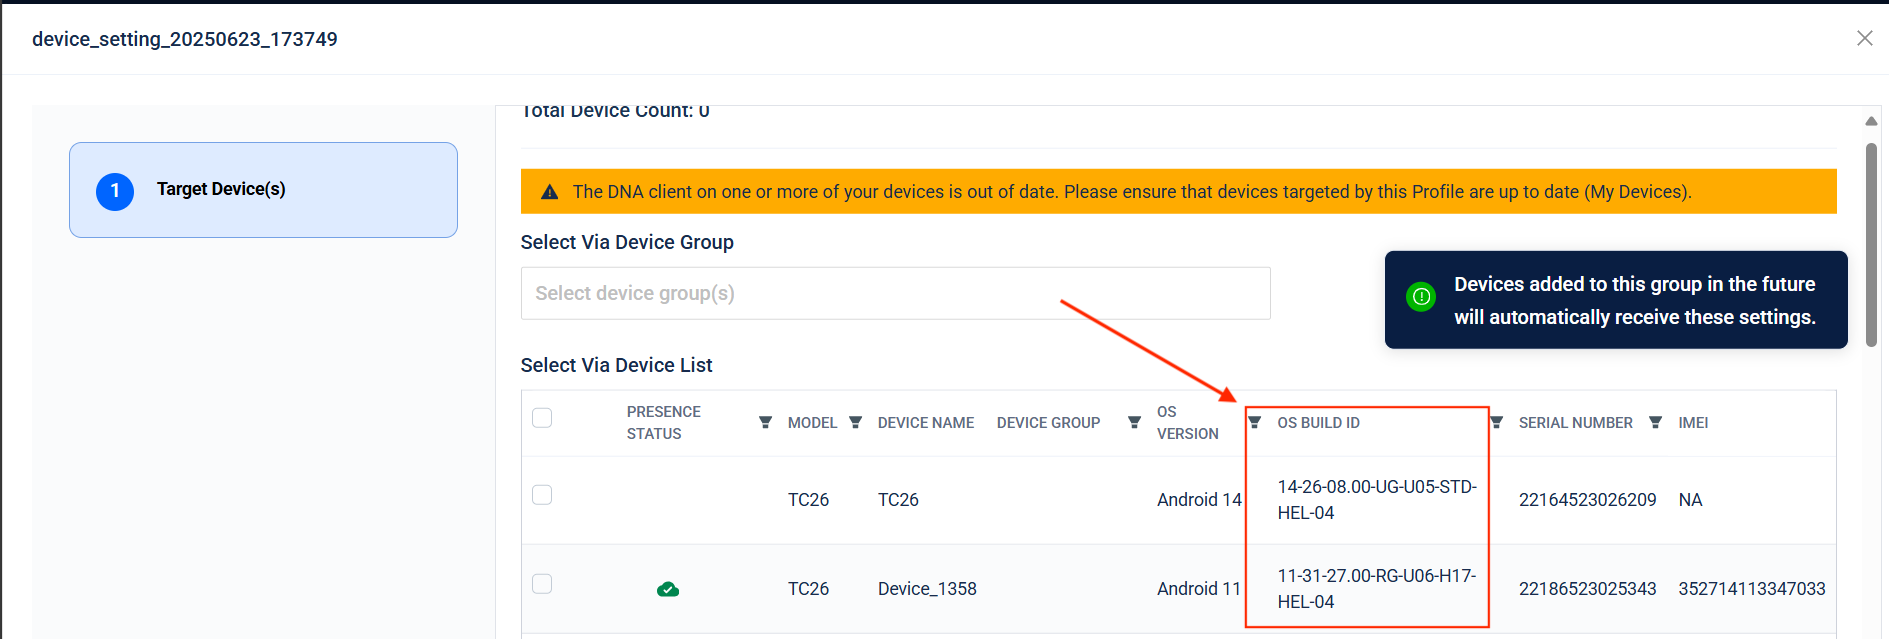Select the Device_1358 row checkbox
This screenshot has width=1889, height=639.
(542, 584)
